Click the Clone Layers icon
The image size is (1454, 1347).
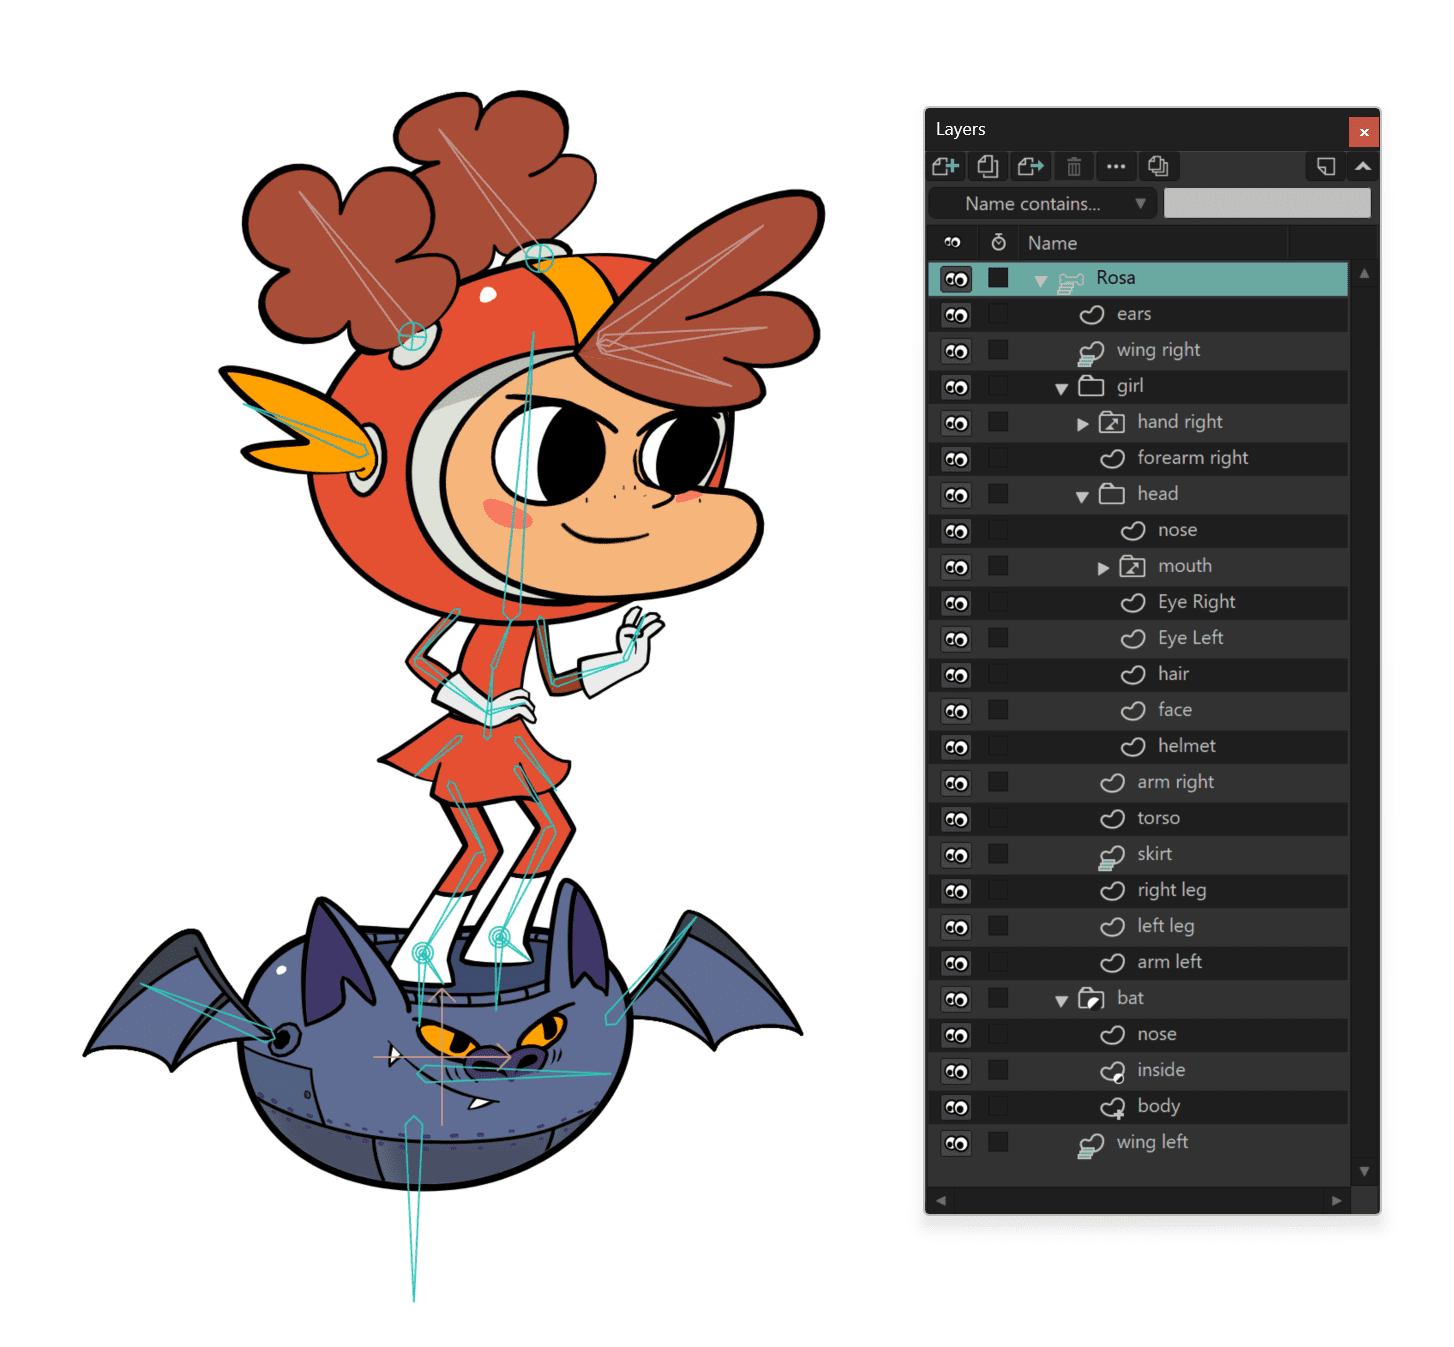[1159, 166]
